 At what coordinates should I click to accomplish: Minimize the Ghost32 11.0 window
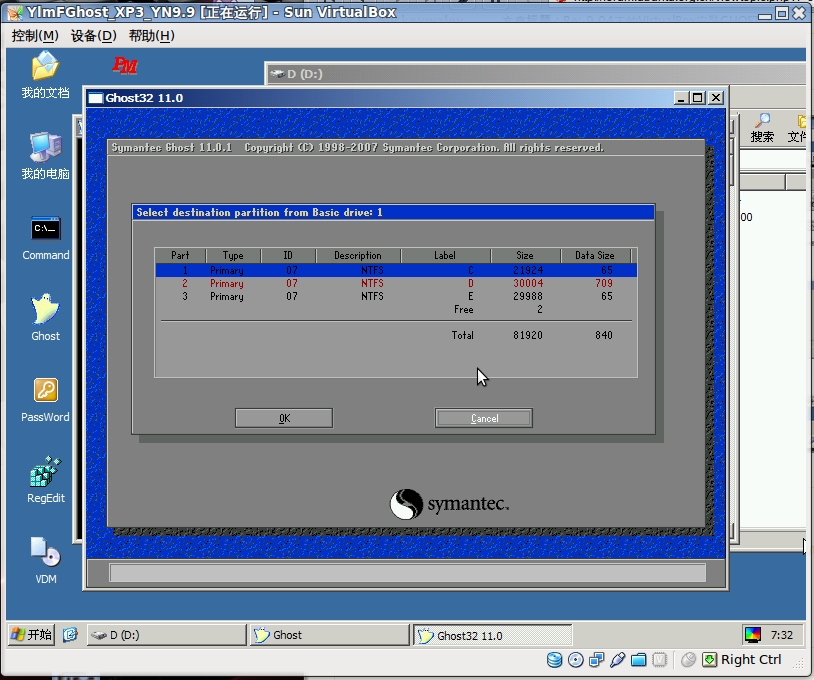tap(681, 98)
